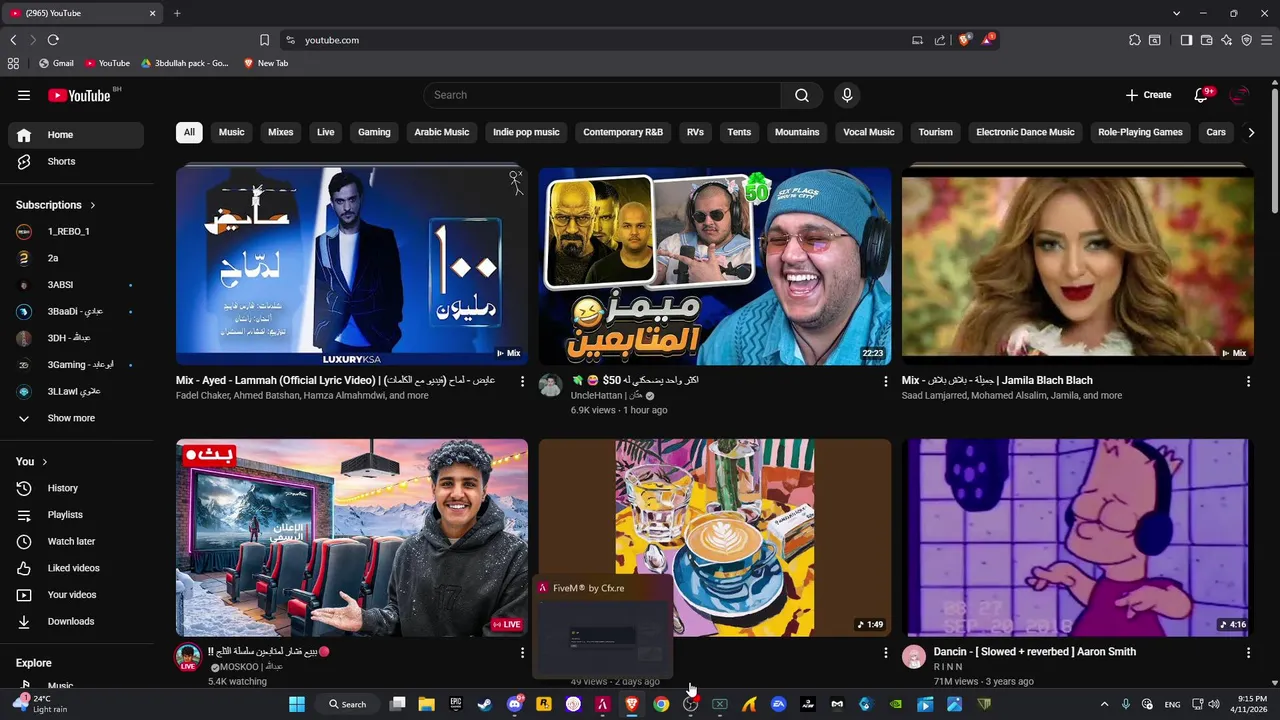Expand the You section chevron
Screen dimensions: 1280x720
click(45, 462)
